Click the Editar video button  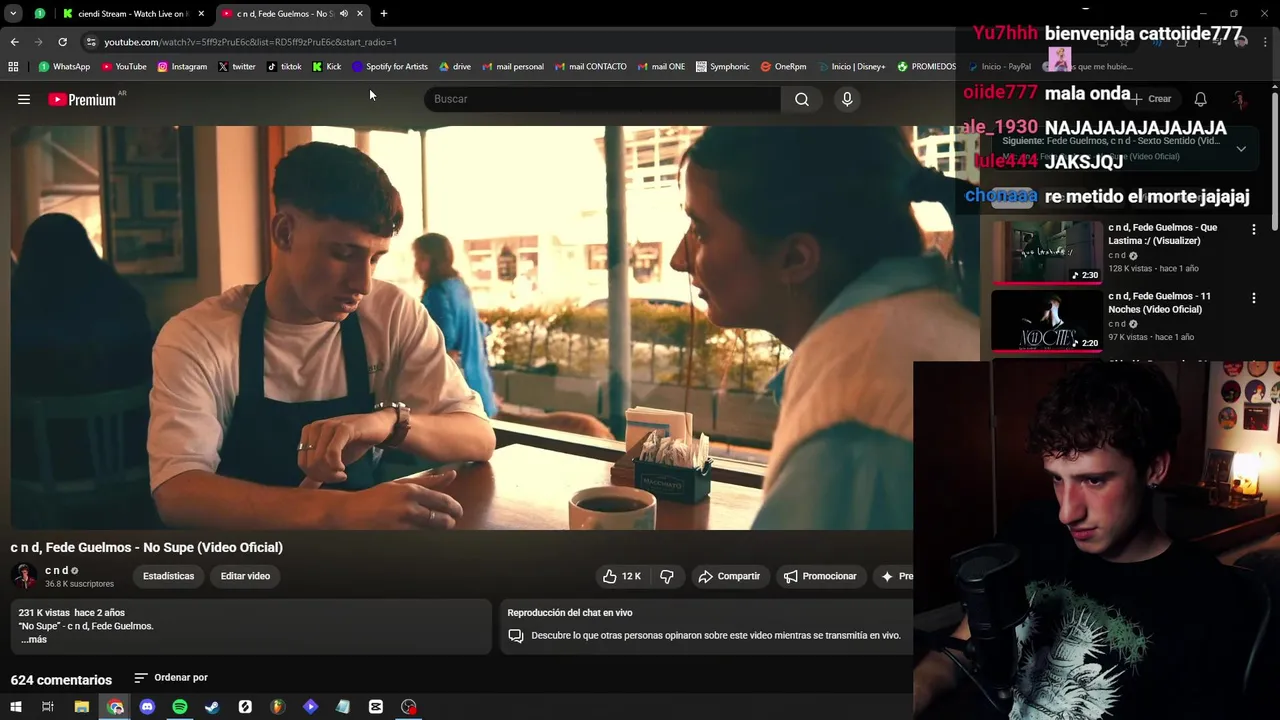point(245,576)
